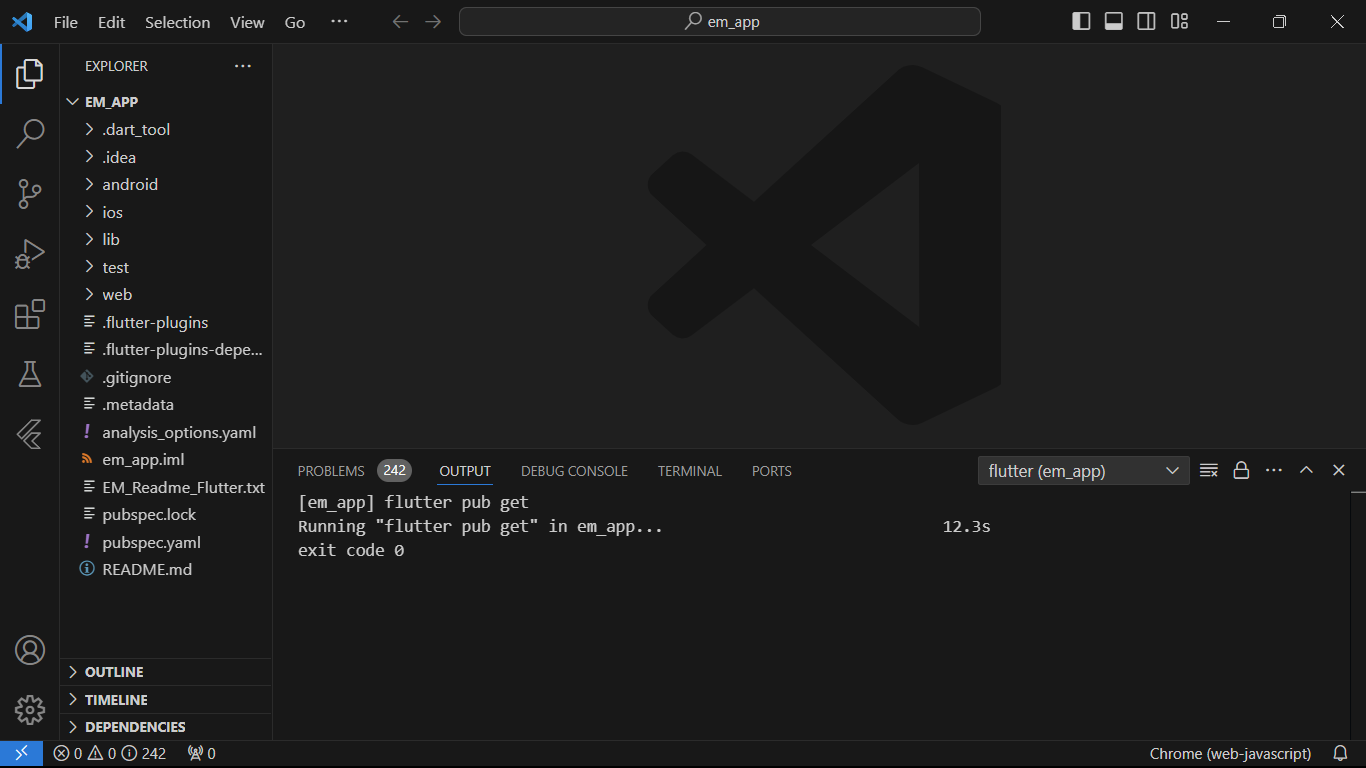This screenshot has height=768, width=1366.
Task: Expand the lib folder
Action: point(166,240)
